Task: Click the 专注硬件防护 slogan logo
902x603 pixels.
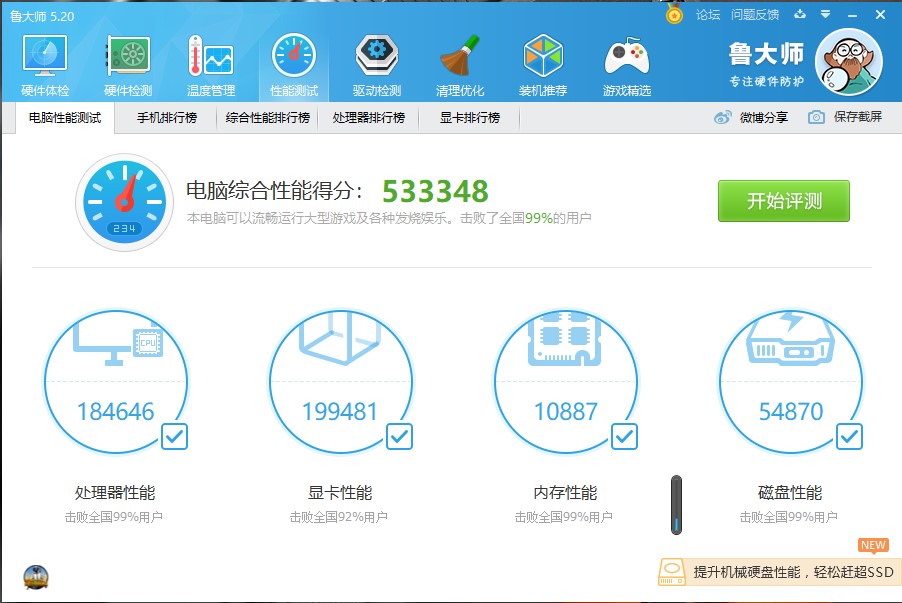Action: click(x=766, y=81)
